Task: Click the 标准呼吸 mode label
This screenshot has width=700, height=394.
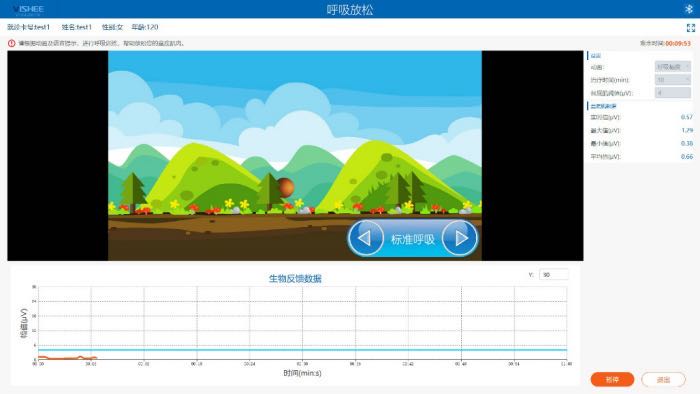Action: coord(412,240)
